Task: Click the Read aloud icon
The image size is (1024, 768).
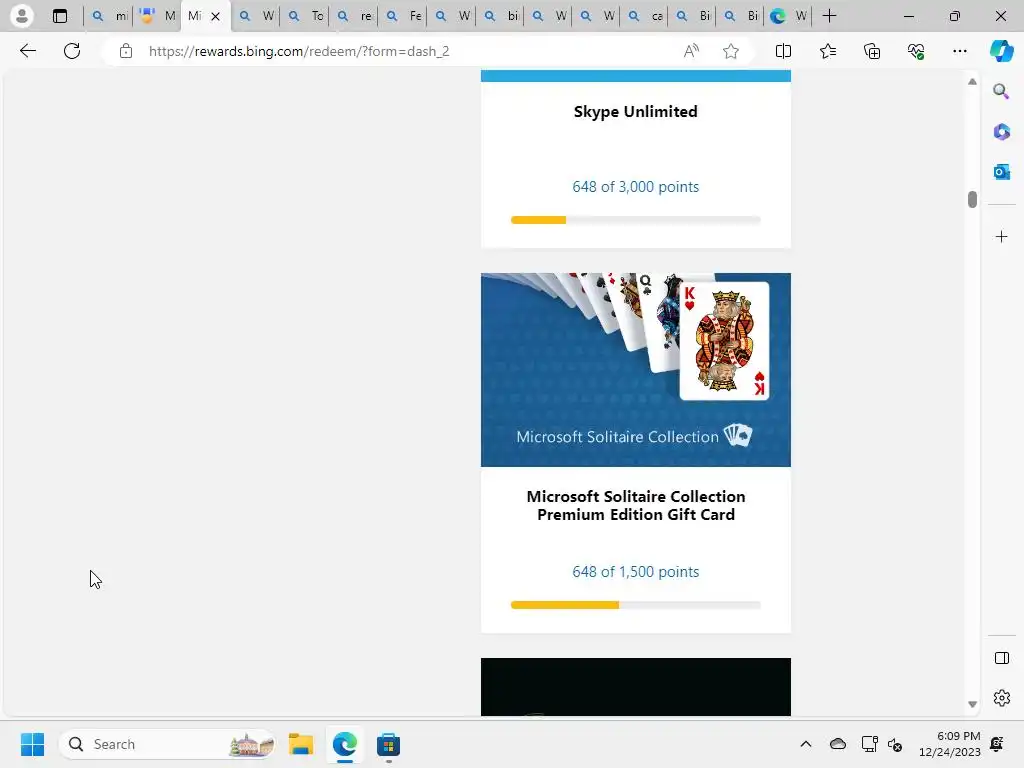Action: tap(691, 51)
